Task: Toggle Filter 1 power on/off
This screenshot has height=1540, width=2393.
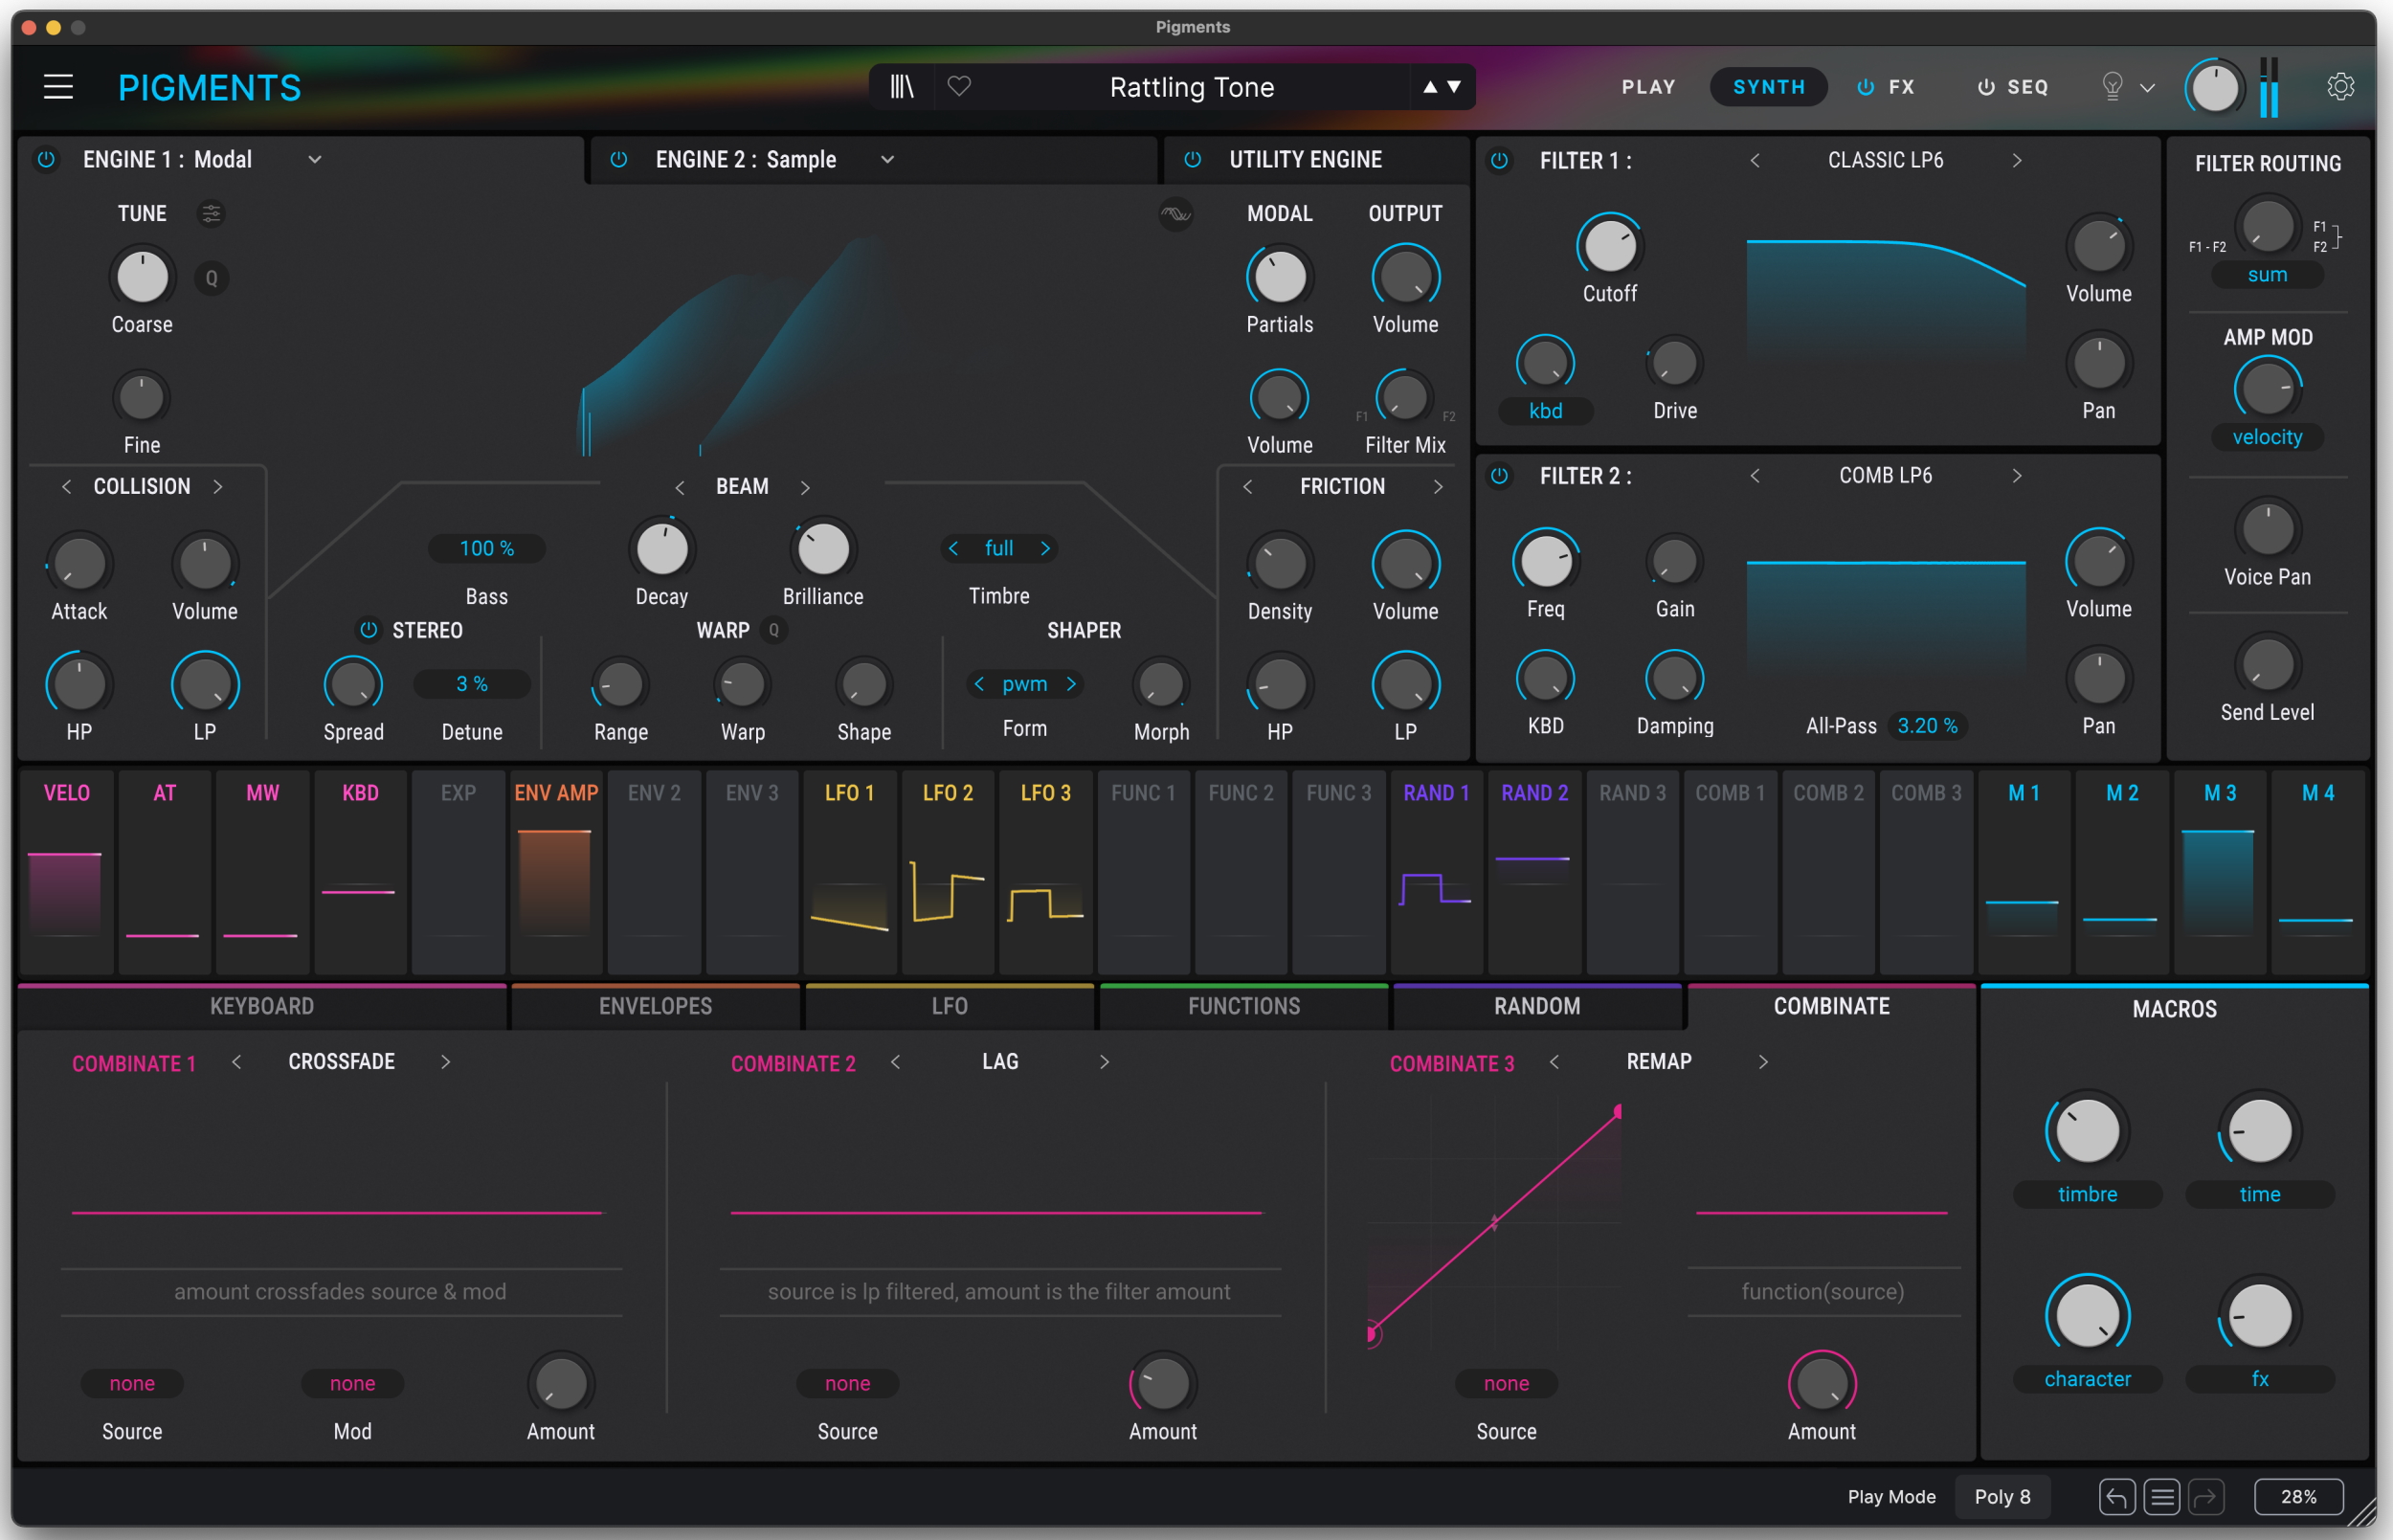Action: (x=1498, y=161)
